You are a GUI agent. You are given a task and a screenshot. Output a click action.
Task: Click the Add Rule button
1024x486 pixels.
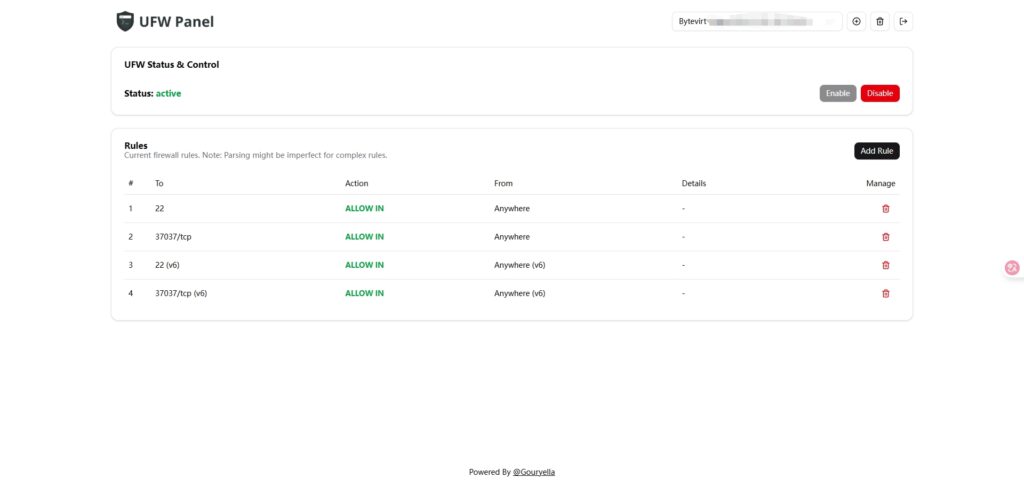point(876,151)
